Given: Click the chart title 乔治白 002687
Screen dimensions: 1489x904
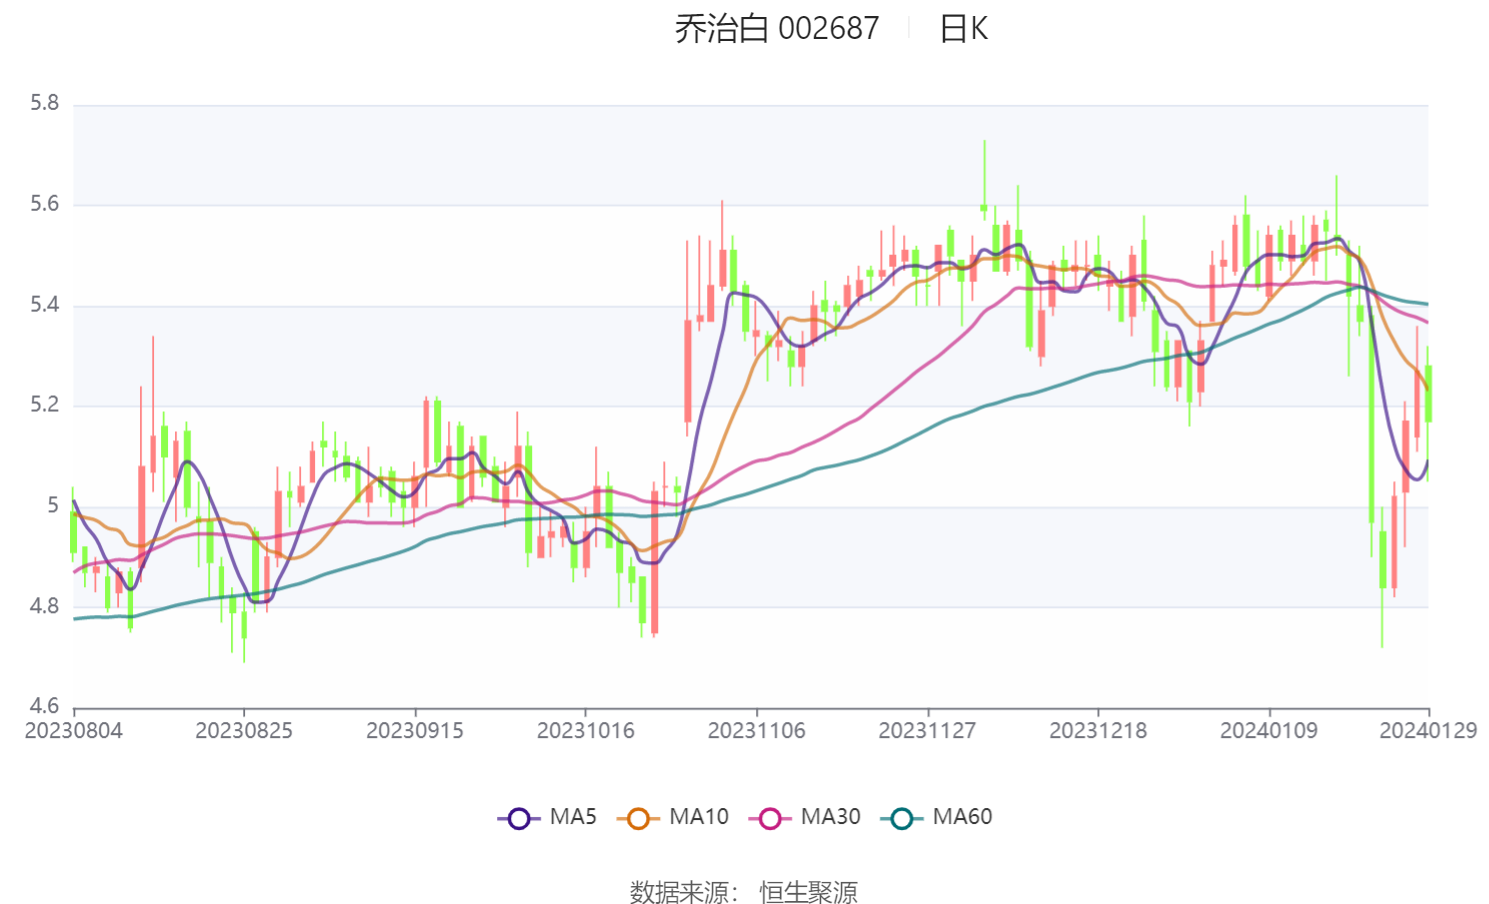Looking at the screenshot, I should (x=777, y=28).
